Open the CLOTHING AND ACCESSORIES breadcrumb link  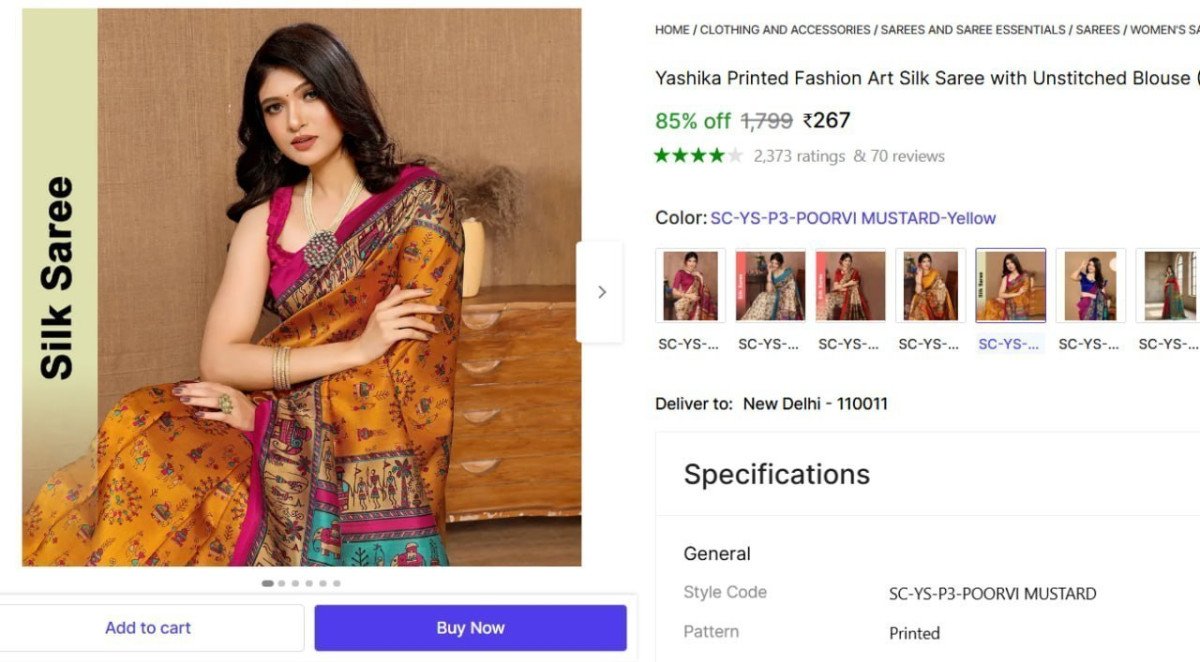(x=784, y=29)
